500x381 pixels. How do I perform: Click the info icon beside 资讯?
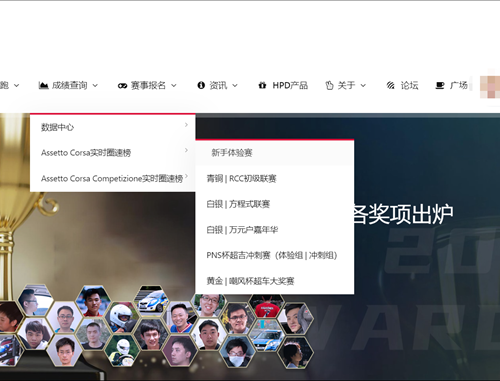pyautogui.click(x=201, y=85)
